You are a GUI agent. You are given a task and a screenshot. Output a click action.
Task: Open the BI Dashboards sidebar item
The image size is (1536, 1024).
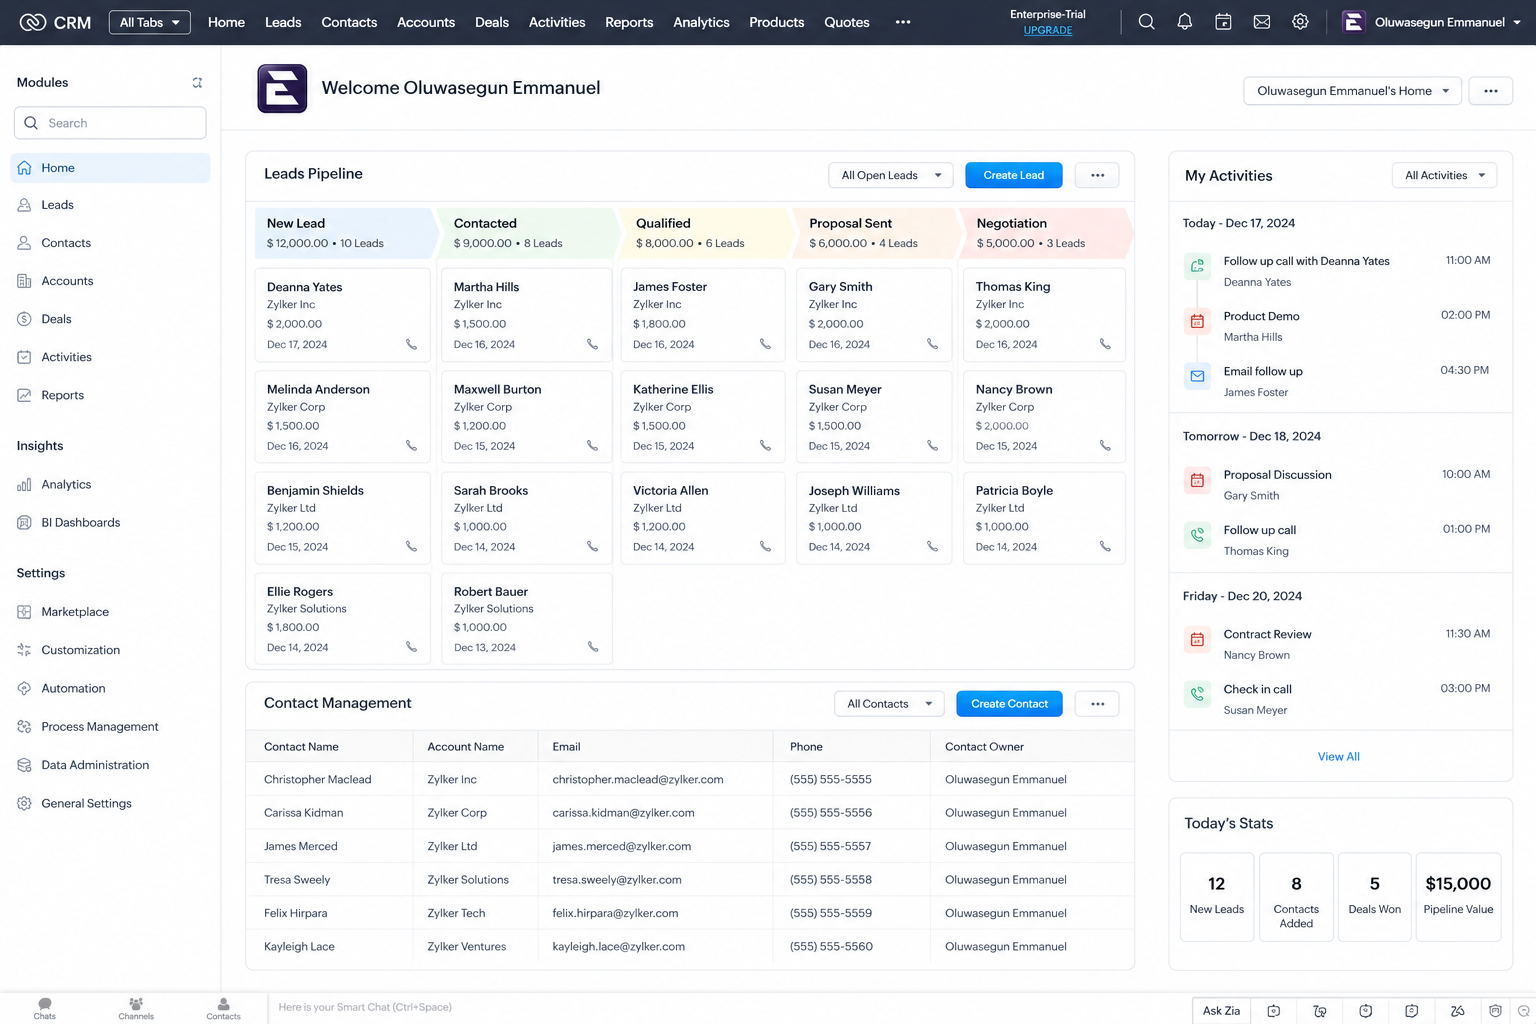click(110, 522)
